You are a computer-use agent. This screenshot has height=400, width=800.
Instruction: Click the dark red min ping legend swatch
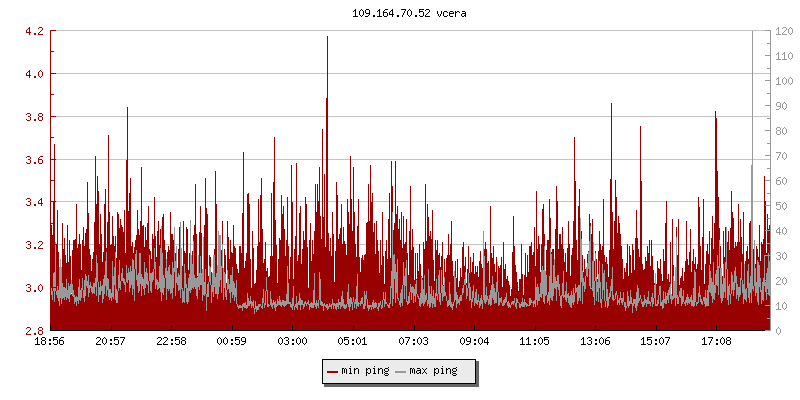333,371
